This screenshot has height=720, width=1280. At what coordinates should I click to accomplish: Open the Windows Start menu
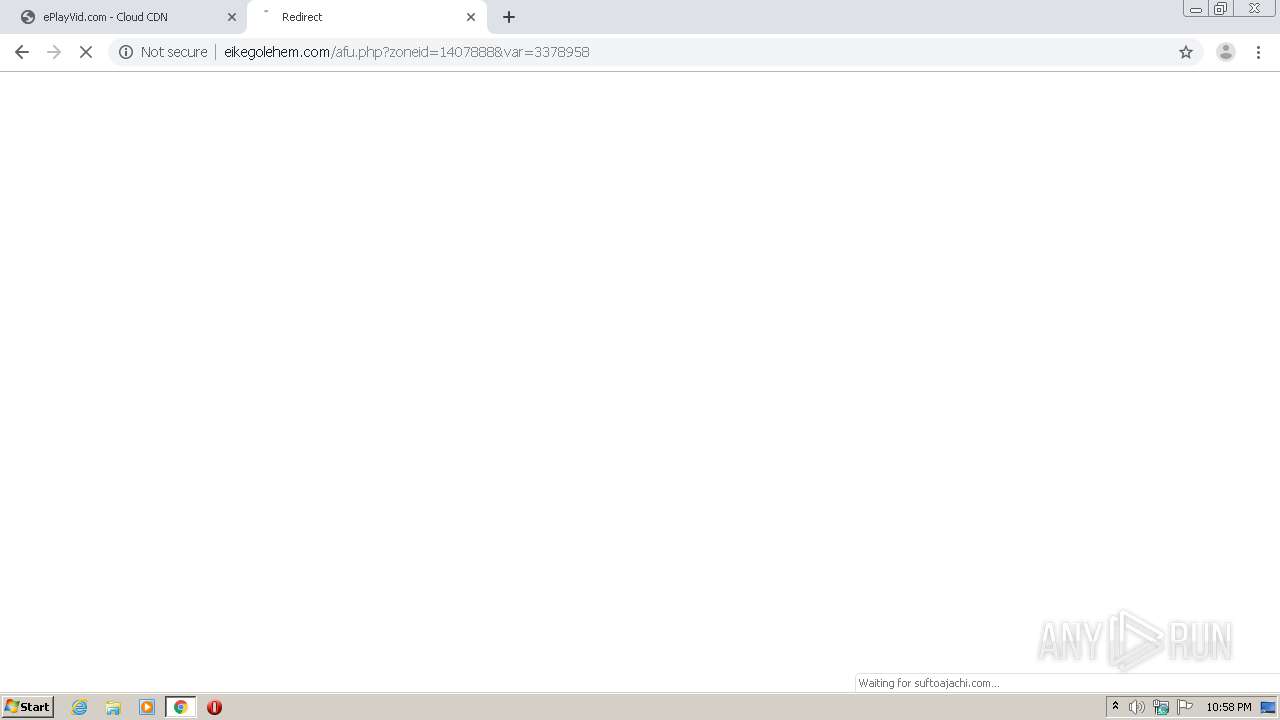28,707
